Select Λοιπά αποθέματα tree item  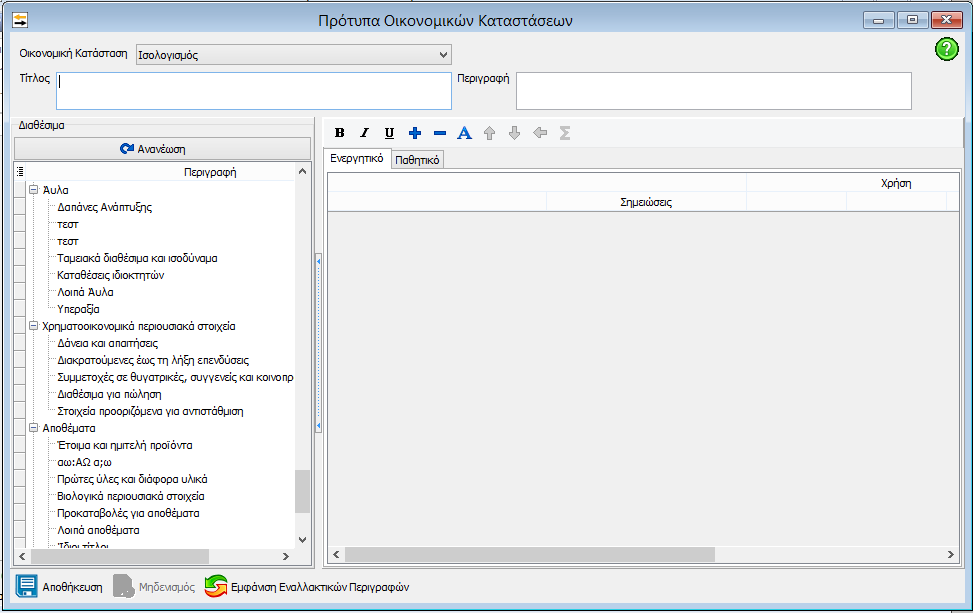coord(98,530)
